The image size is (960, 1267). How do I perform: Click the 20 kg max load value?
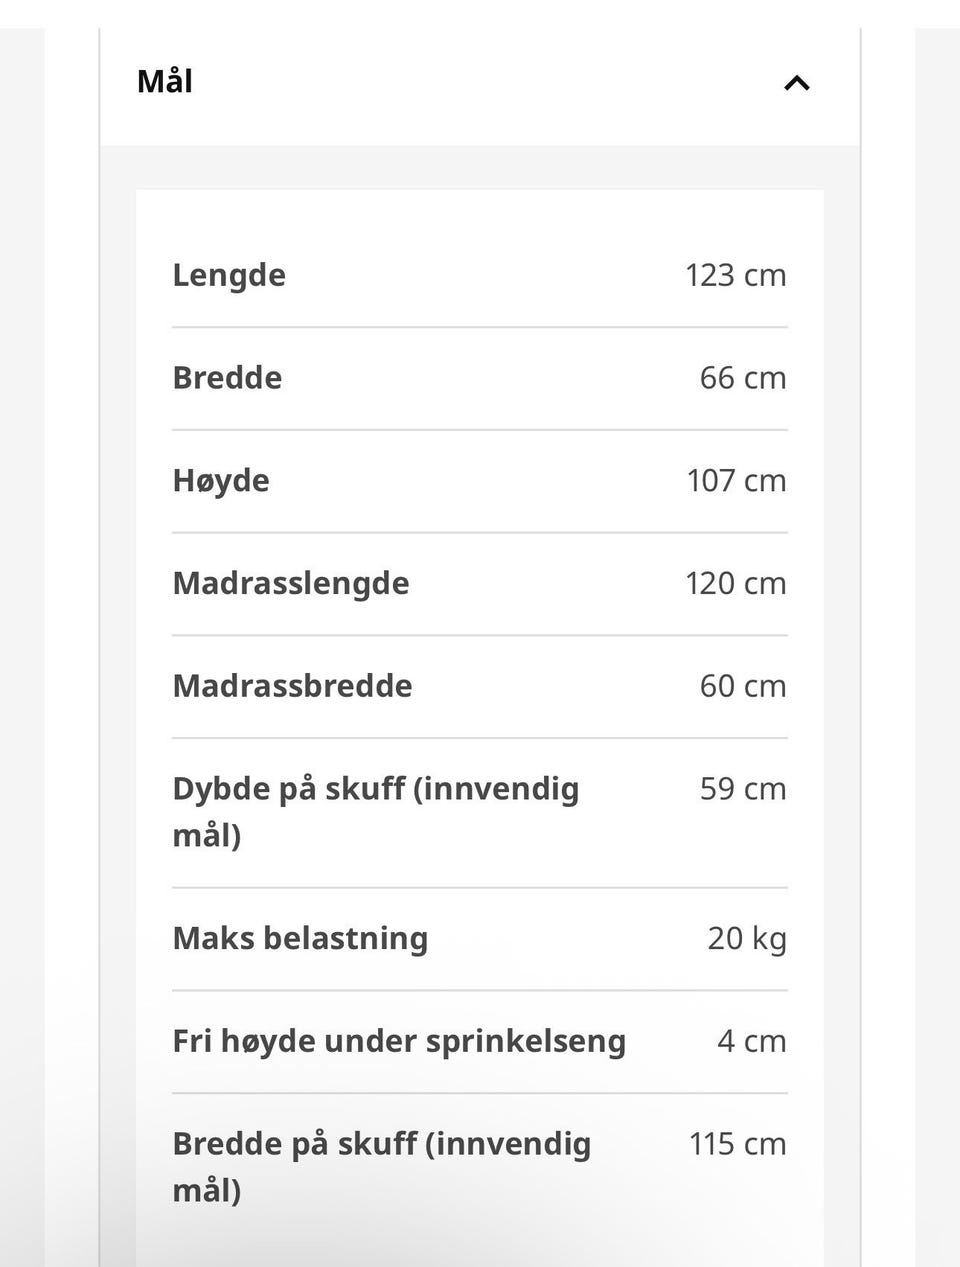(x=747, y=939)
